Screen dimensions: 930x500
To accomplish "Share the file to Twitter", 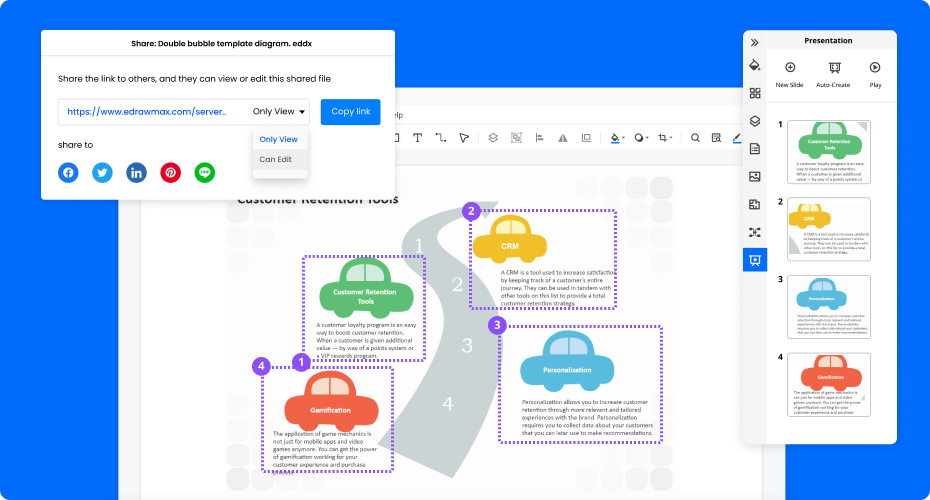I will pos(102,172).
